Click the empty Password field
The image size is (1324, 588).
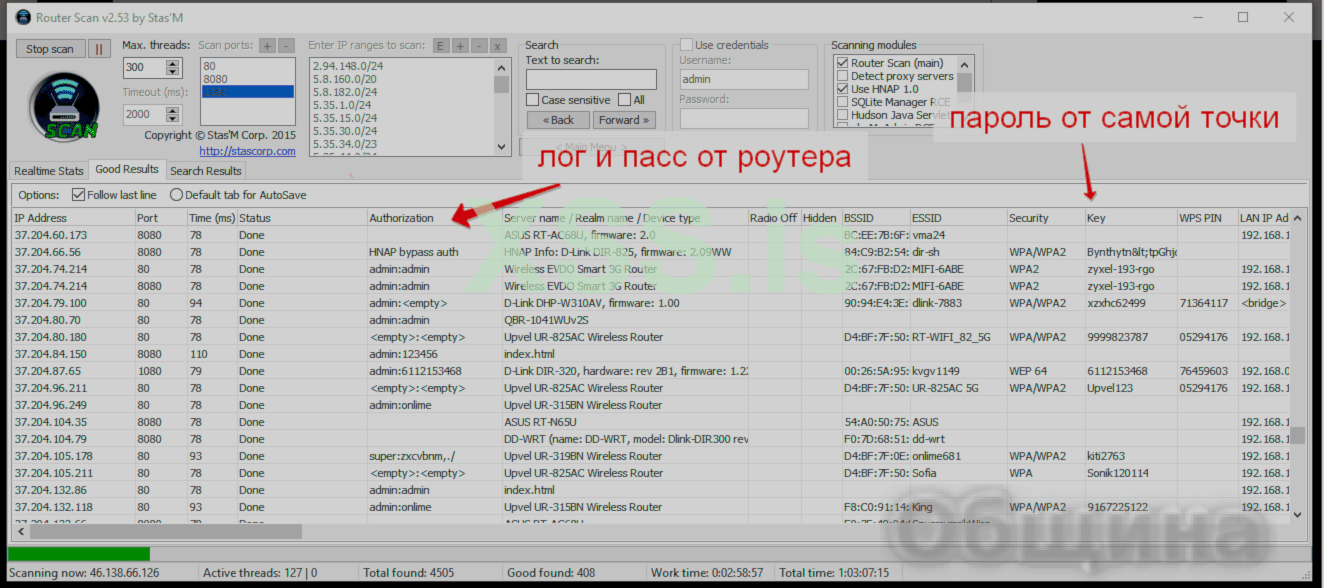coord(743,118)
